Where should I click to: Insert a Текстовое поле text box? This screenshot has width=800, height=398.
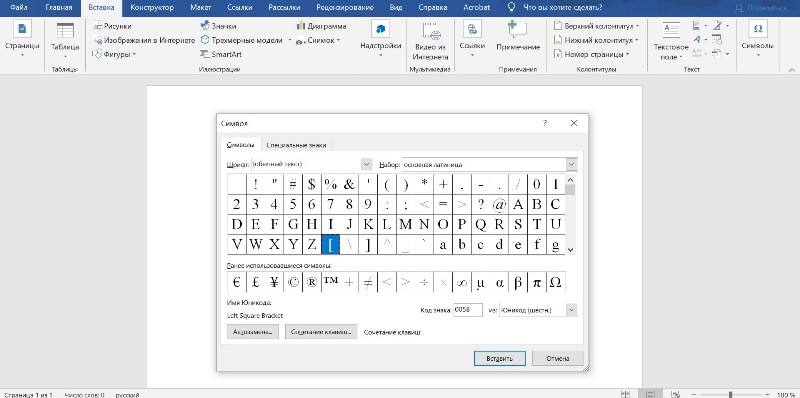pyautogui.click(x=671, y=41)
